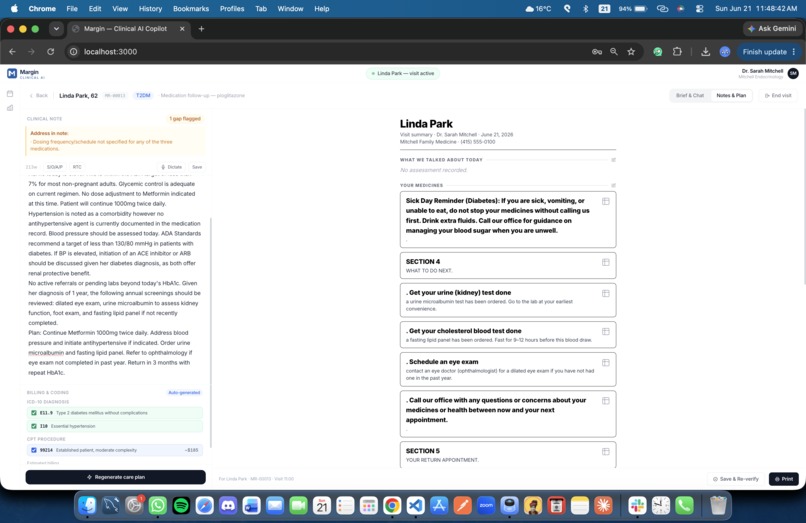Uncheck the I10 Essential hypertension diagnosis
This screenshot has height=523, width=806.
pyautogui.click(x=34, y=426)
